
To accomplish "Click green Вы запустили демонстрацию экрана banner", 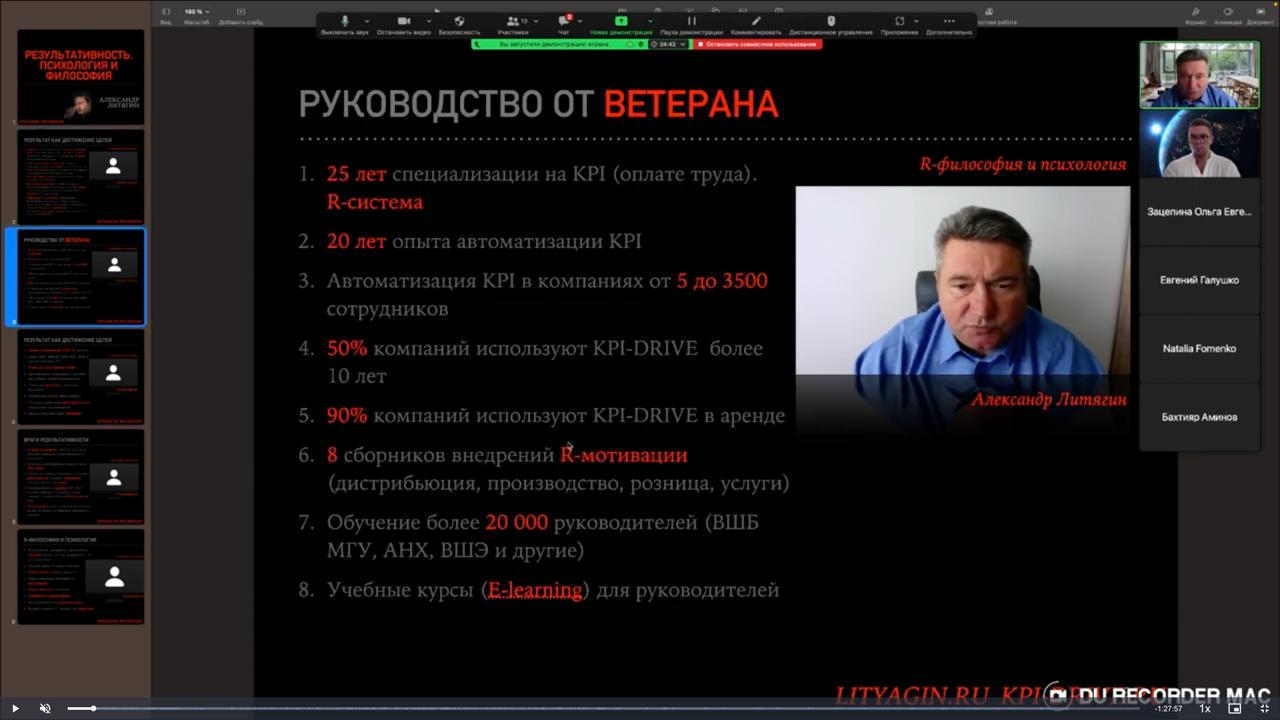I will click(x=553, y=45).
